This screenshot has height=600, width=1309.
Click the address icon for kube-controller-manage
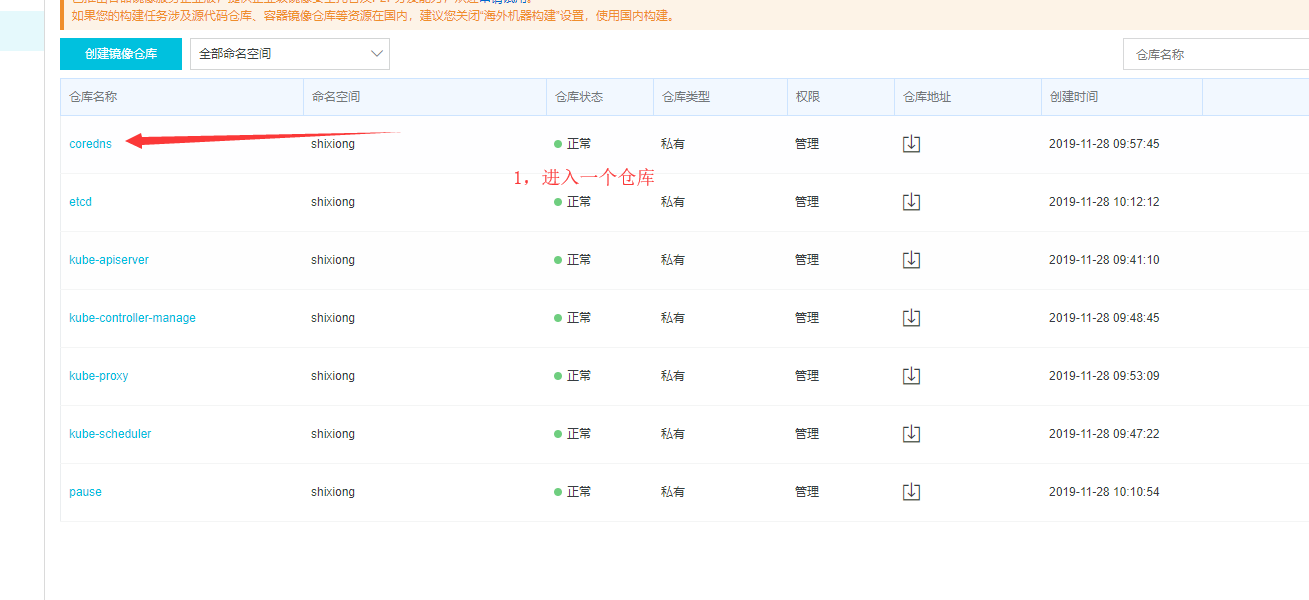[911, 317]
